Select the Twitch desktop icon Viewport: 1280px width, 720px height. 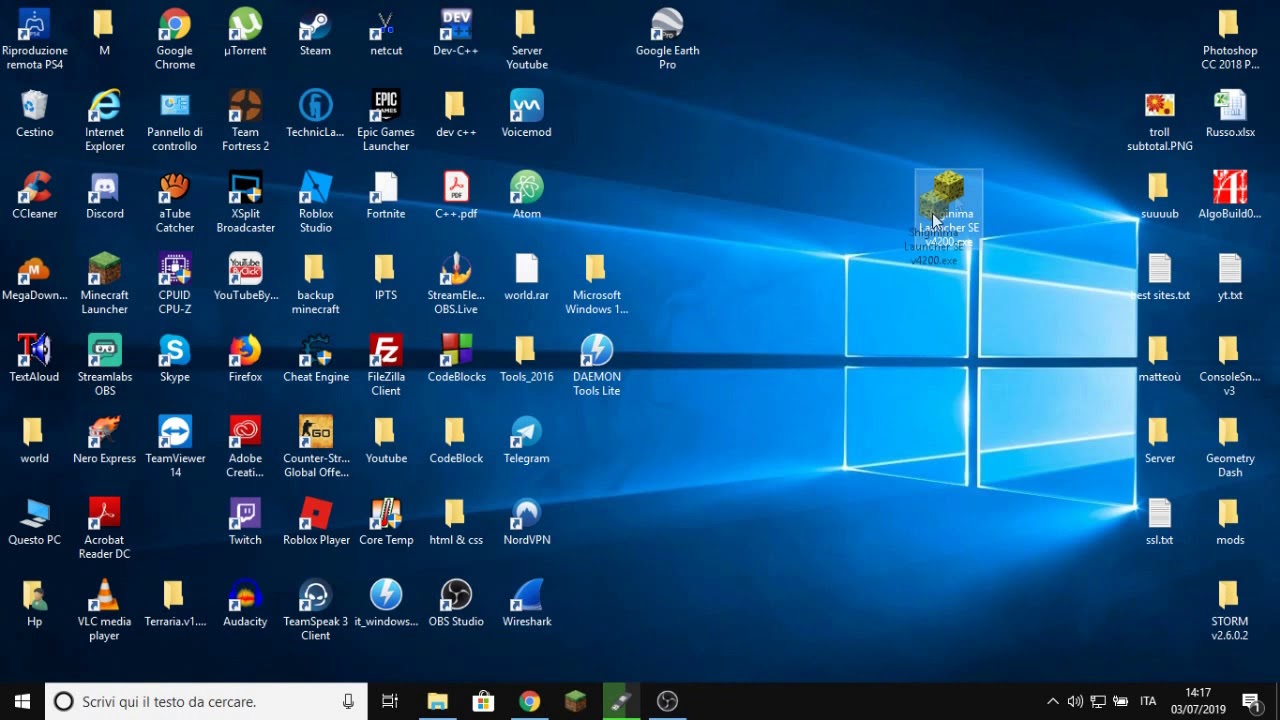[x=245, y=522]
